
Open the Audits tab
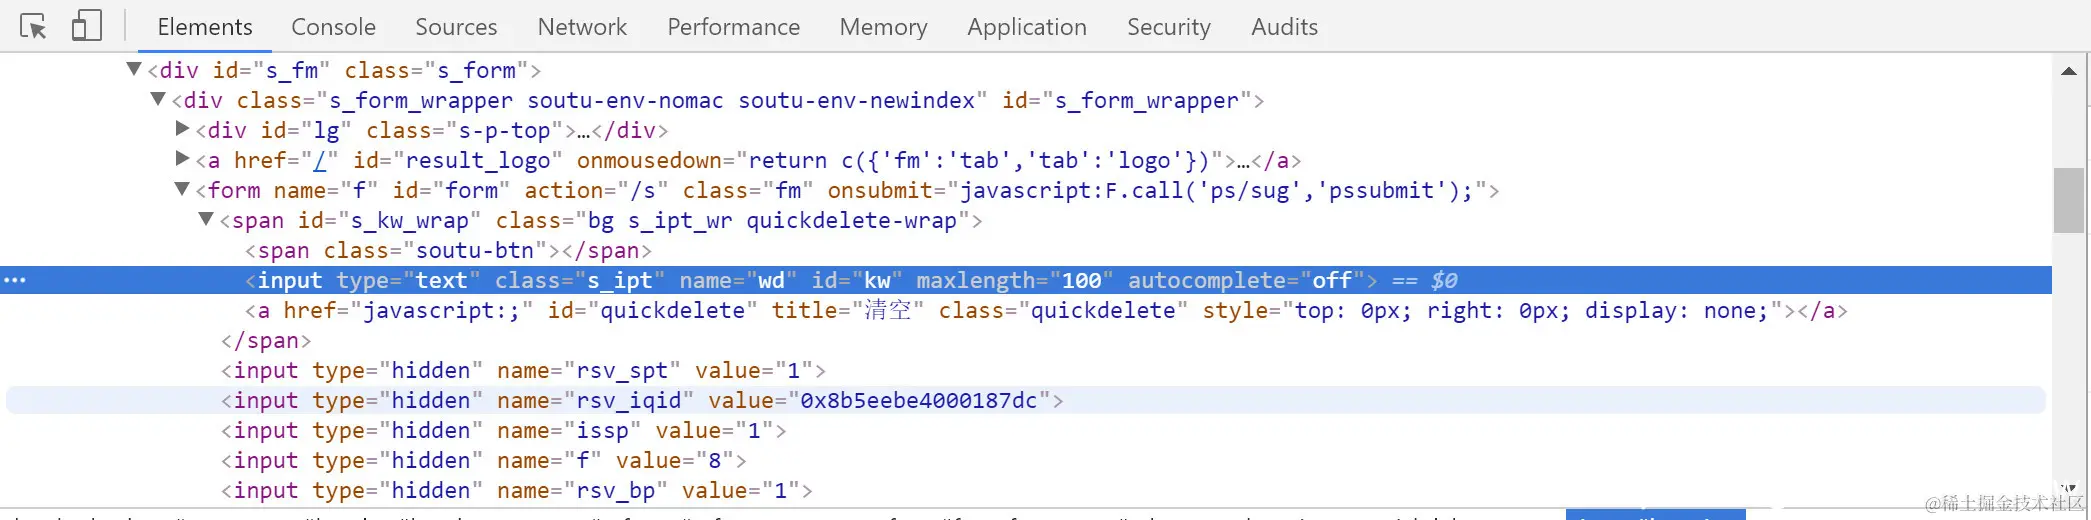point(1284,27)
